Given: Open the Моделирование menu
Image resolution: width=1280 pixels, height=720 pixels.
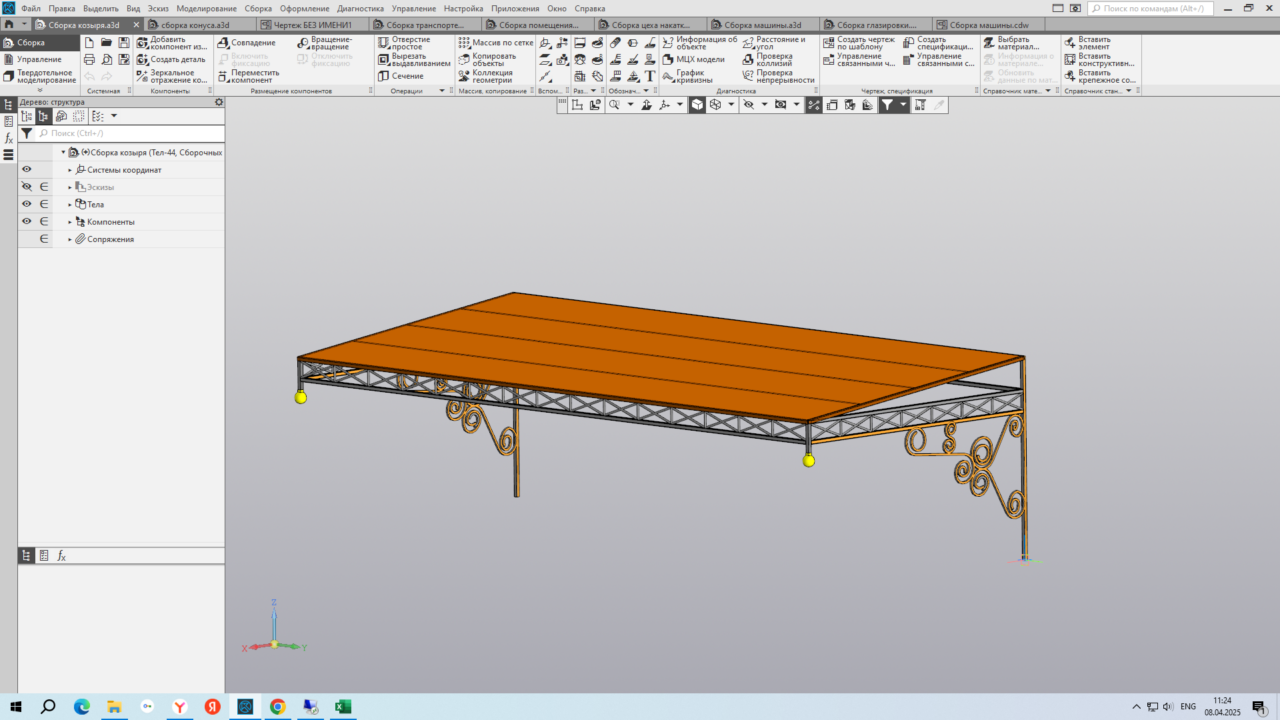Looking at the screenshot, I should coord(206,8).
